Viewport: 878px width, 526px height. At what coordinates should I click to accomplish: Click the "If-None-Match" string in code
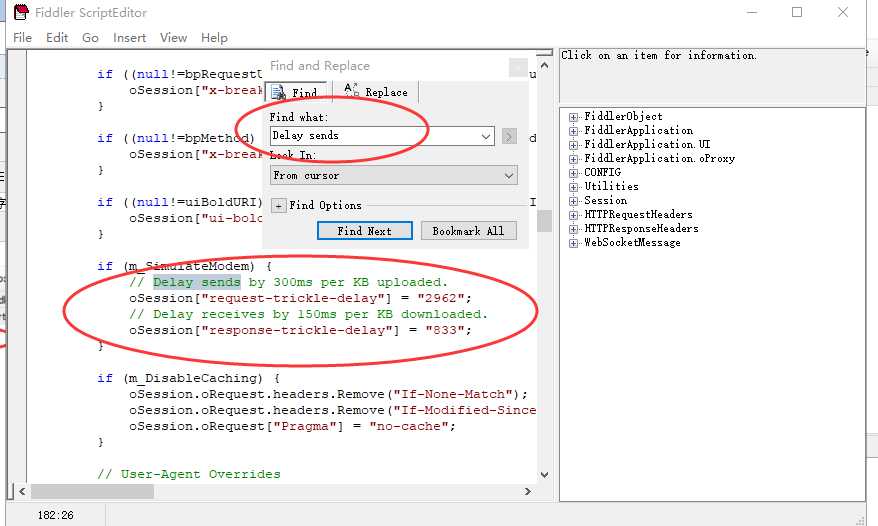452,394
